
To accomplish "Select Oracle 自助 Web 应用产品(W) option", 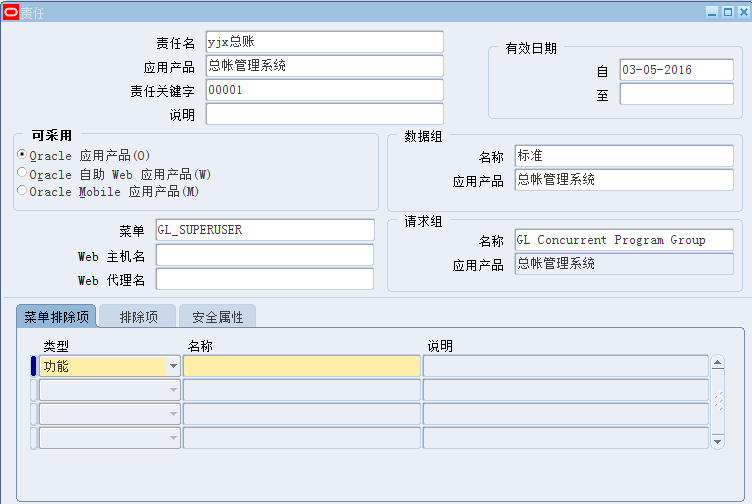I will (x=22, y=172).
